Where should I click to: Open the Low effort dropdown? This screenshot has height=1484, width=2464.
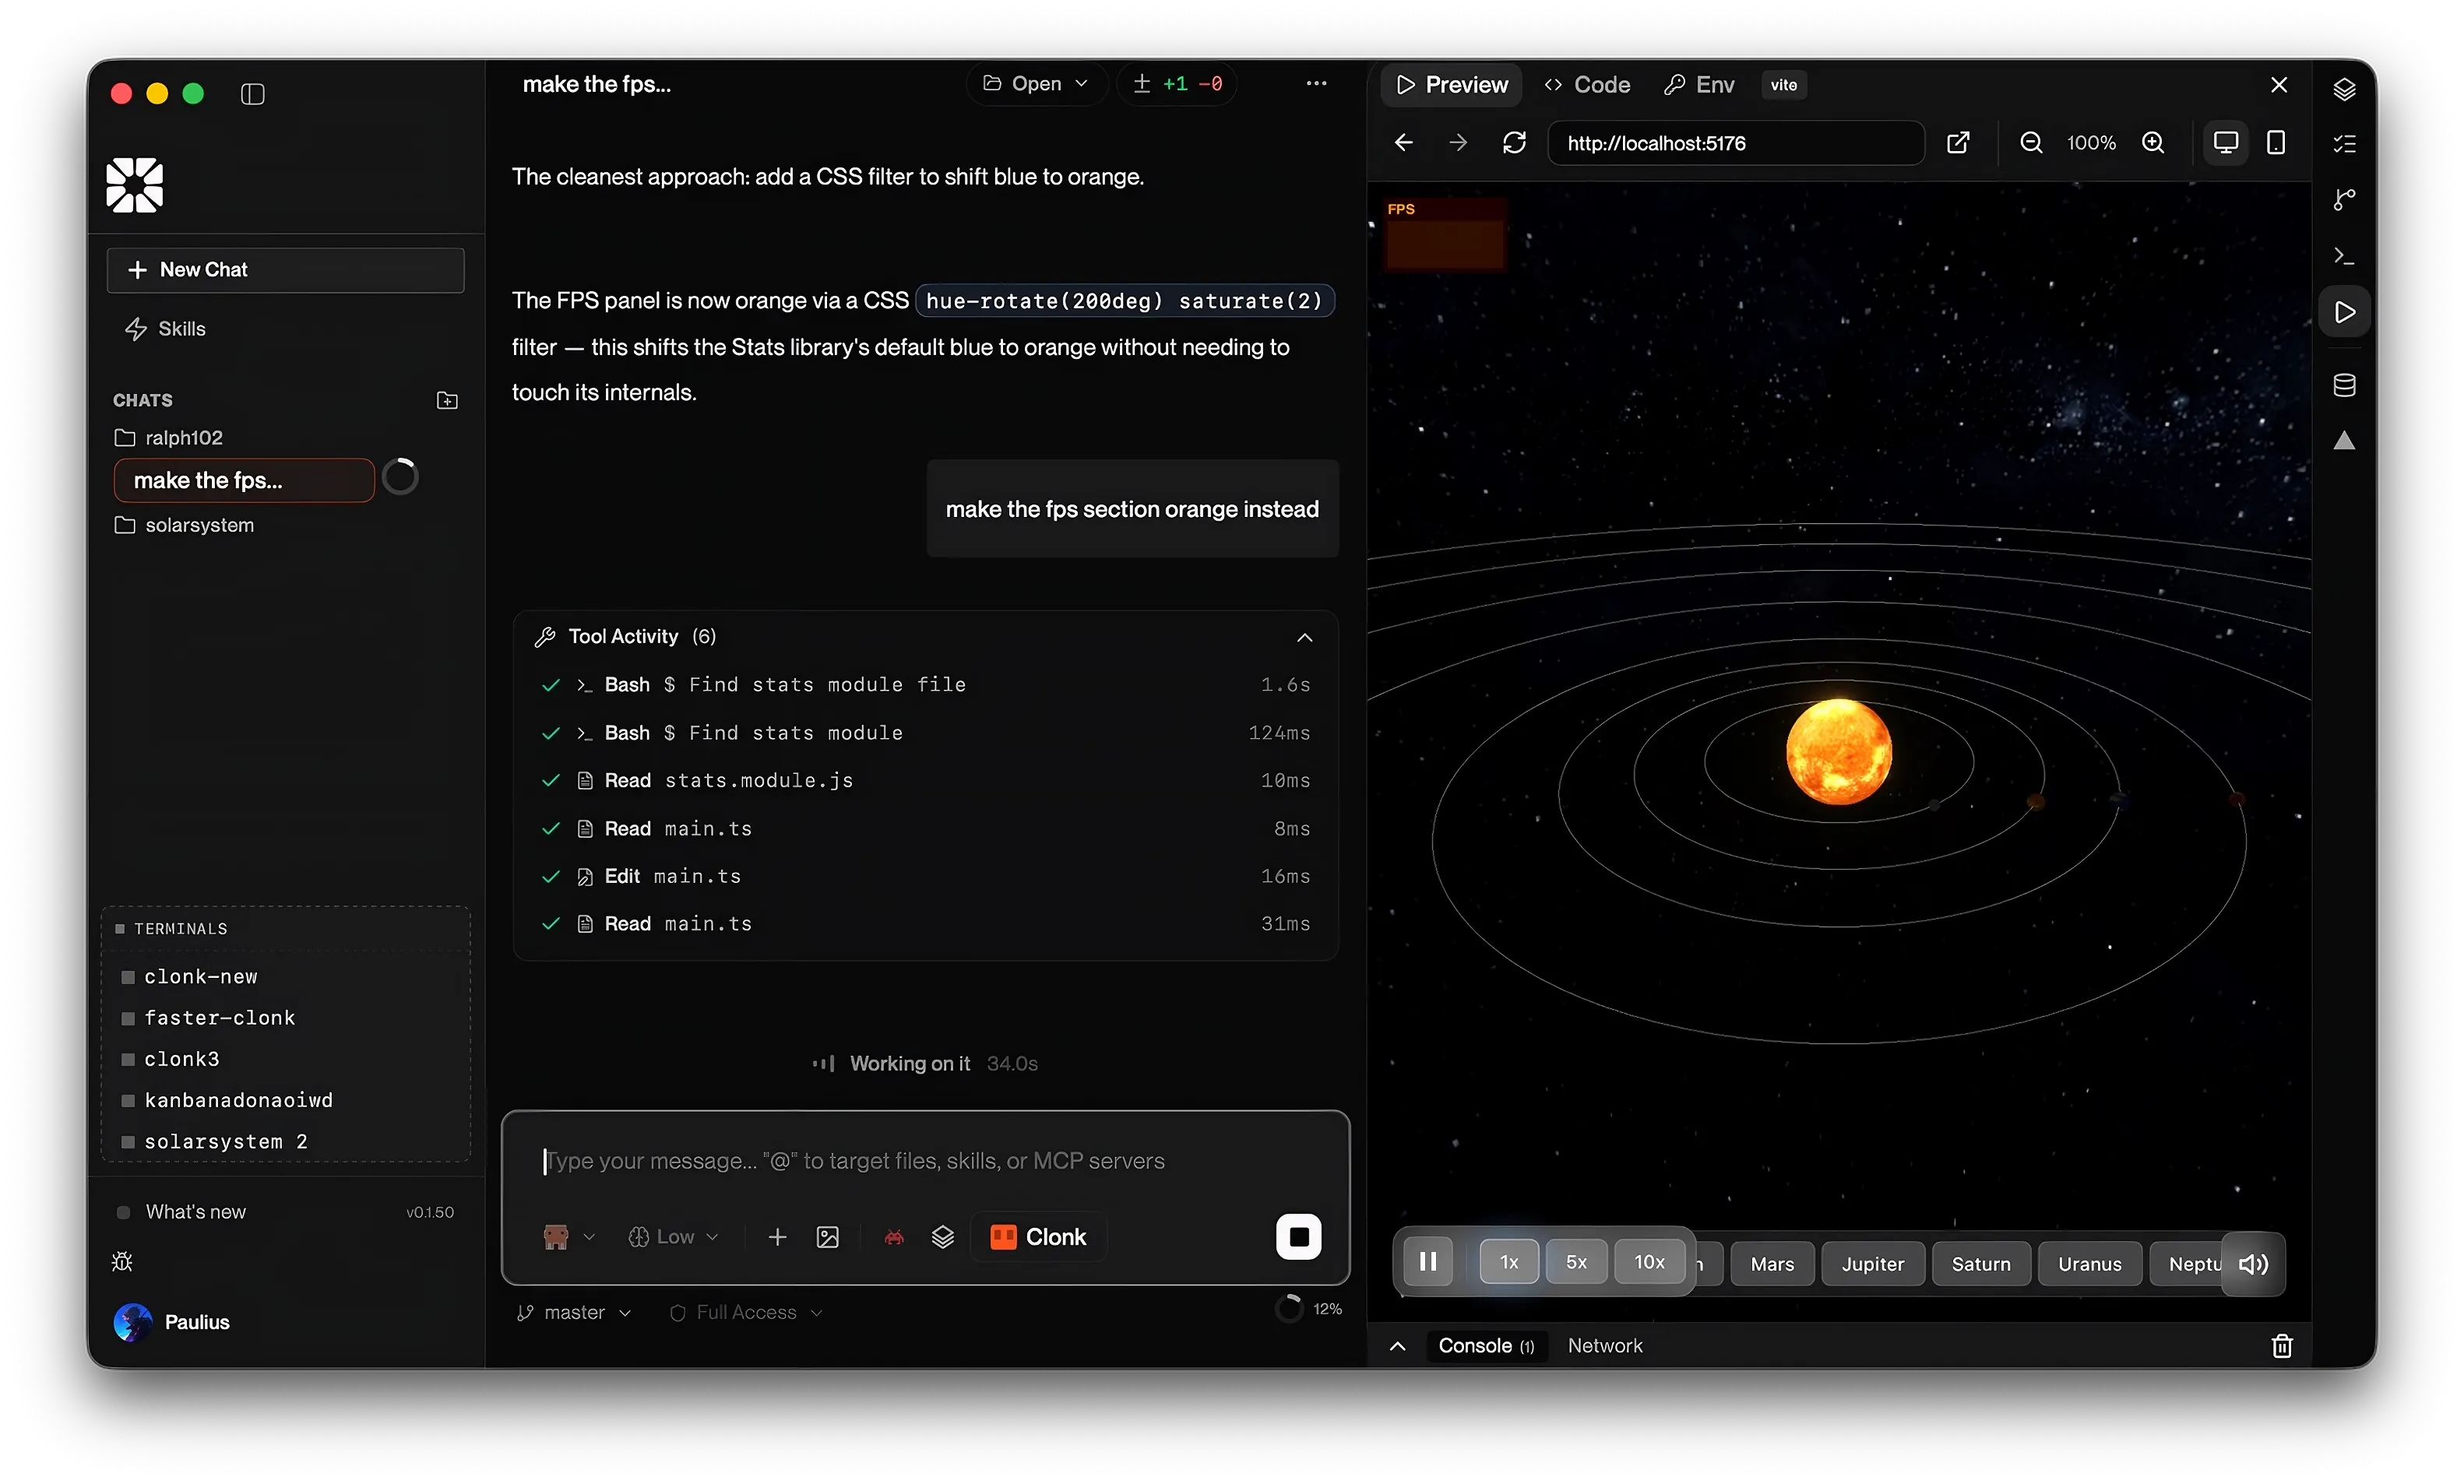(x=673, y=1237)
